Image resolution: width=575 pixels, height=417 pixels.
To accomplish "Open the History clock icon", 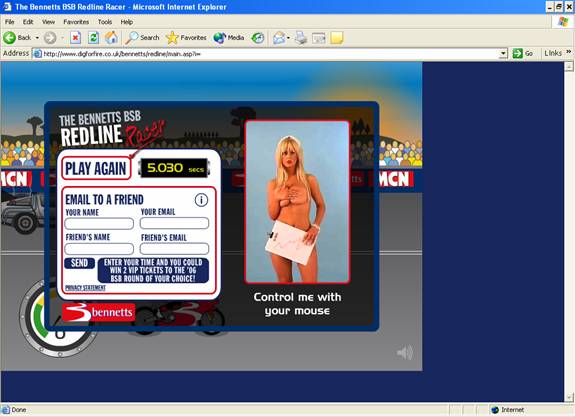I will pyautogui.click(x=258, y=37).
